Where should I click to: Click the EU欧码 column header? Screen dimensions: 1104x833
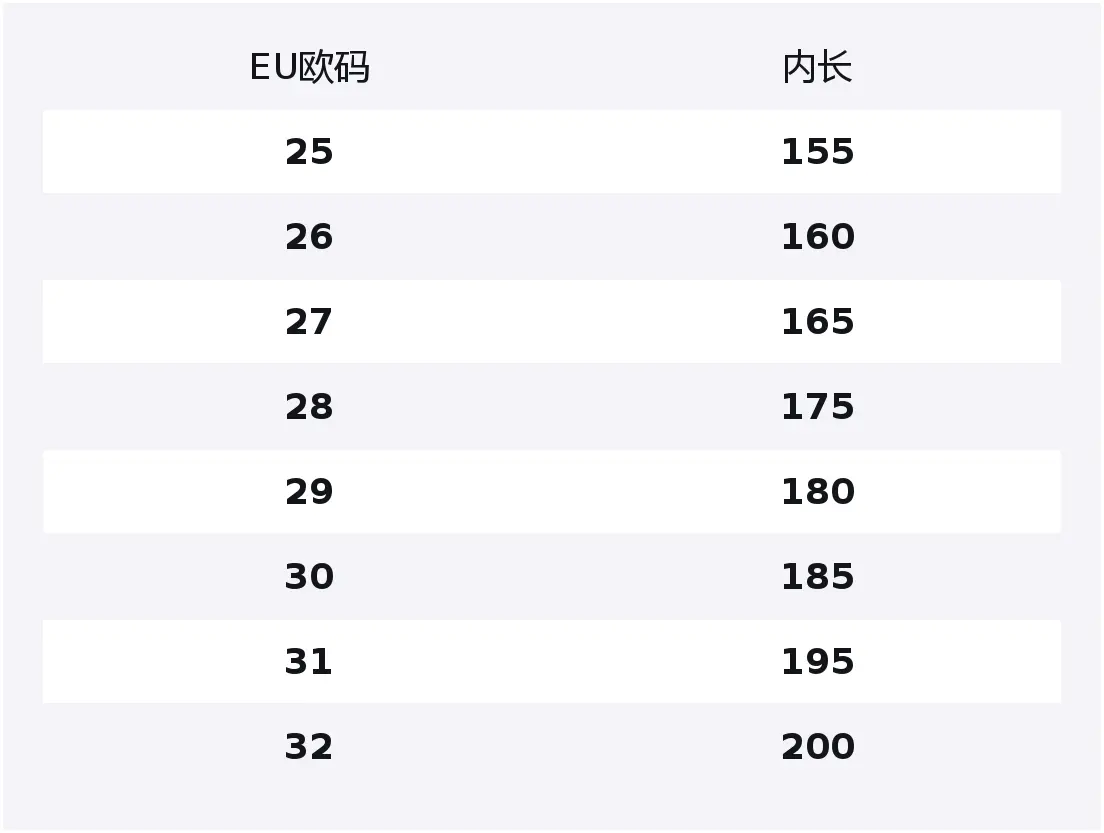tap(309, 68)
